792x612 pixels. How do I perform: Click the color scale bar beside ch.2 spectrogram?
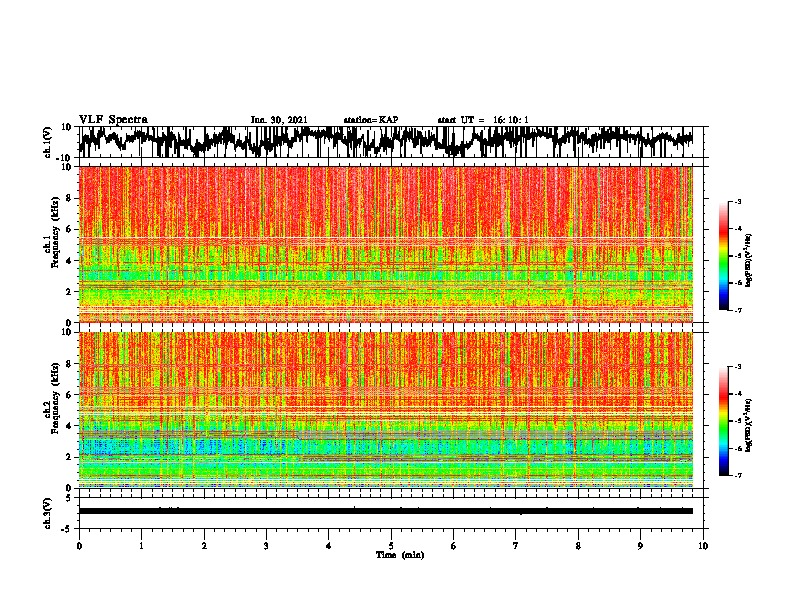click(x=723, y=421)
